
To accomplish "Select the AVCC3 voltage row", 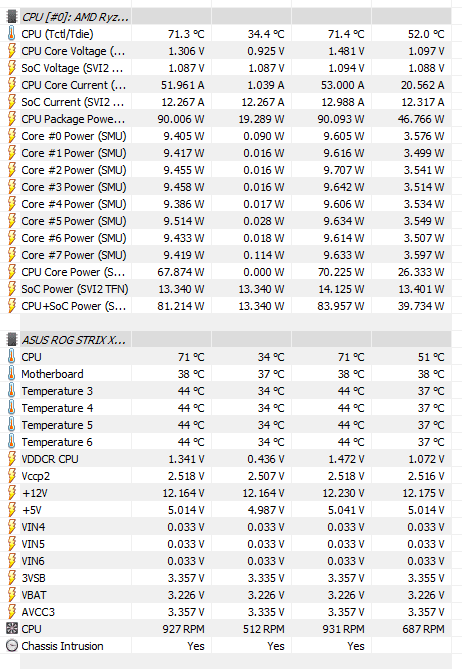I will [229, 612].
